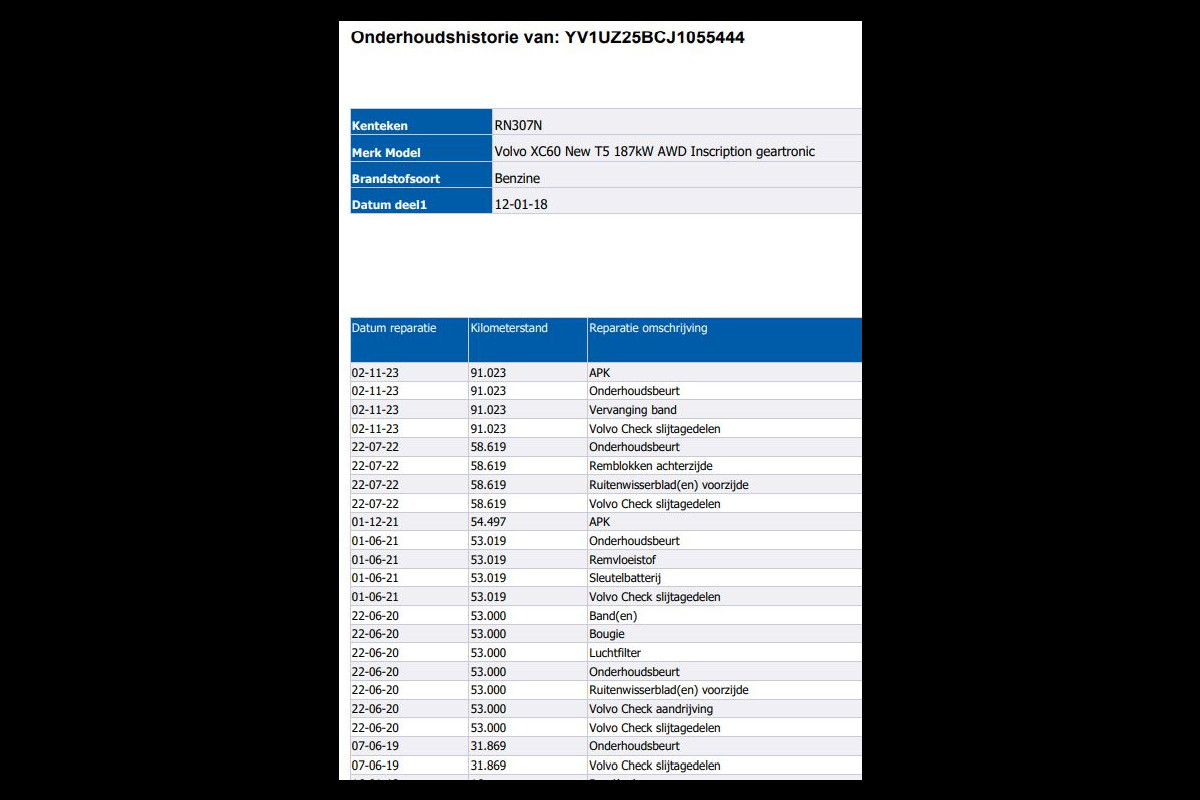This screenshot has height=800, width=1200.
Task: Click the 54.497 kilometer reading
Action: pos(488,522)
